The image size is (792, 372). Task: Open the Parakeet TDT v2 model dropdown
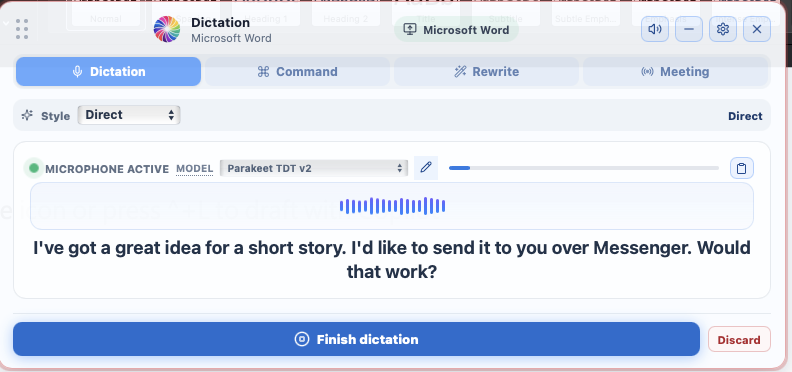click(x=314, y=168)
